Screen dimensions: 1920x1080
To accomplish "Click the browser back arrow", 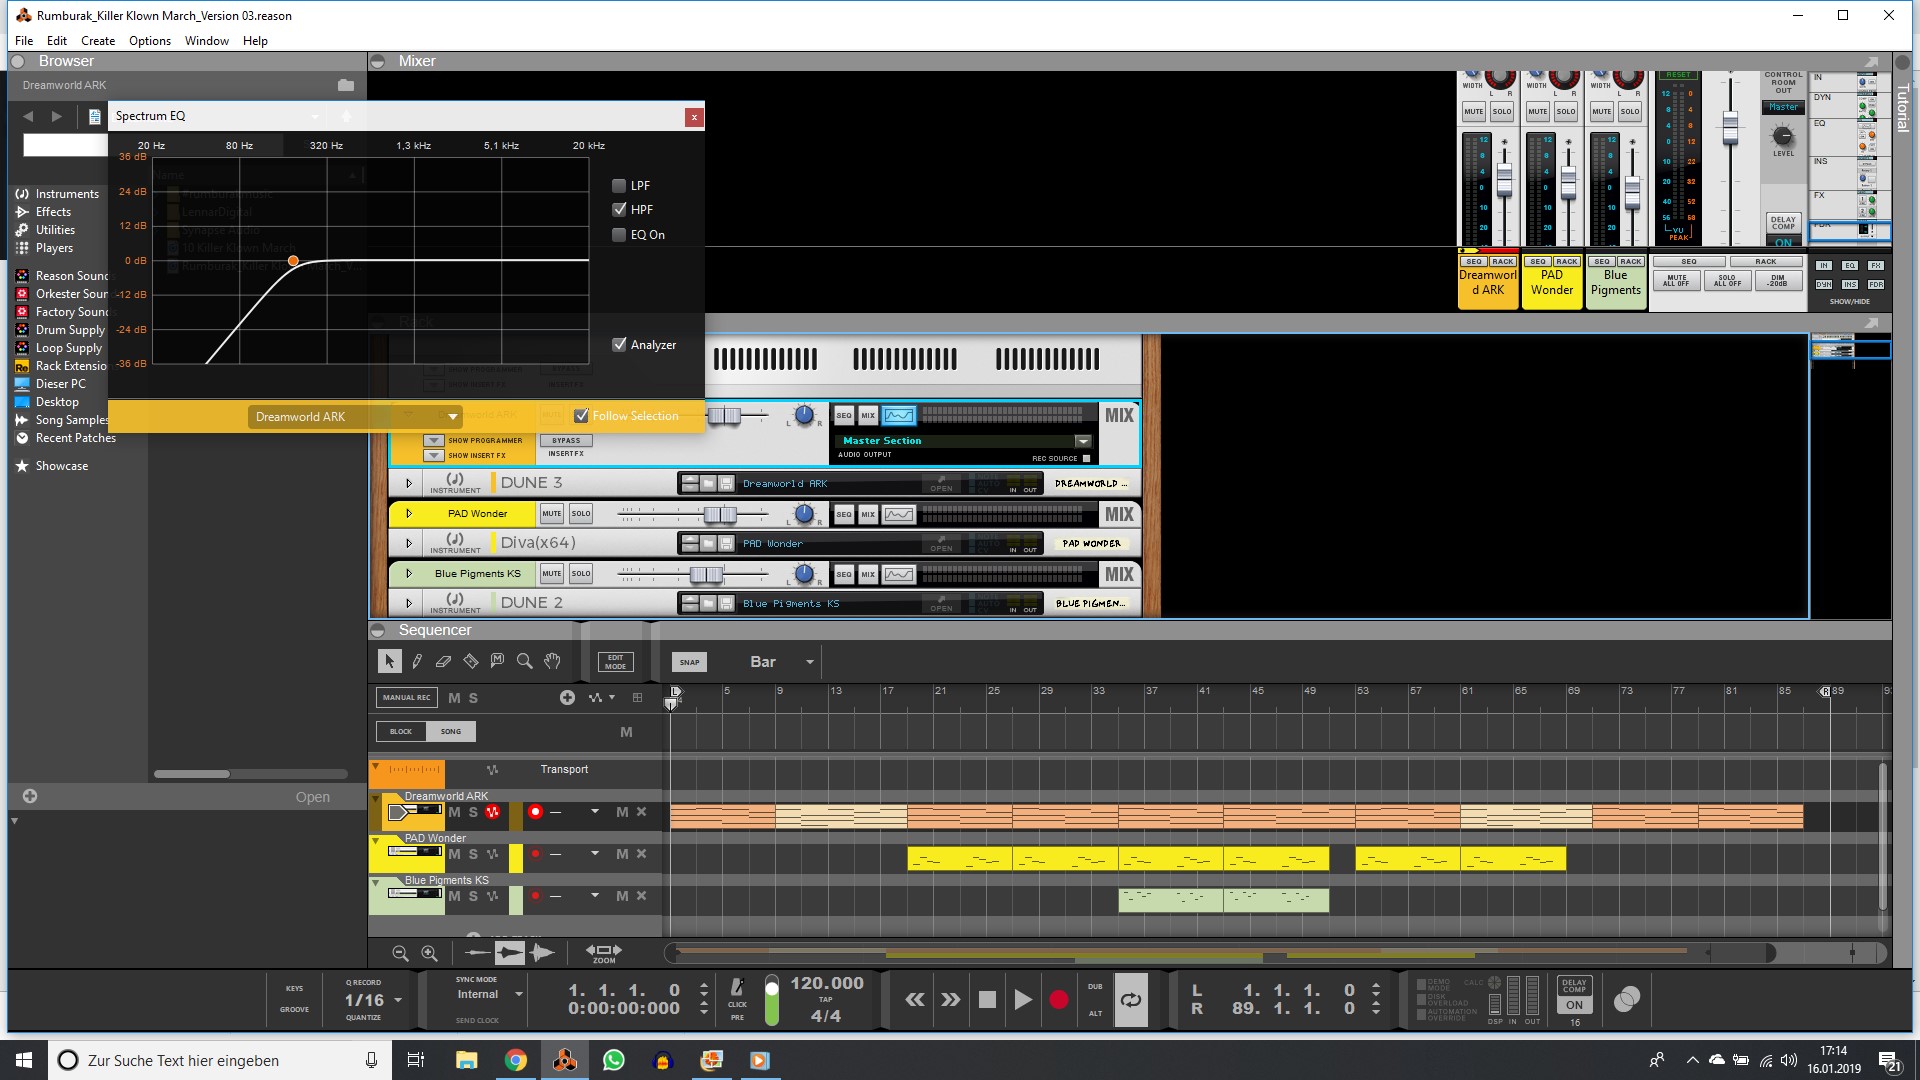I will pos(28,116).
